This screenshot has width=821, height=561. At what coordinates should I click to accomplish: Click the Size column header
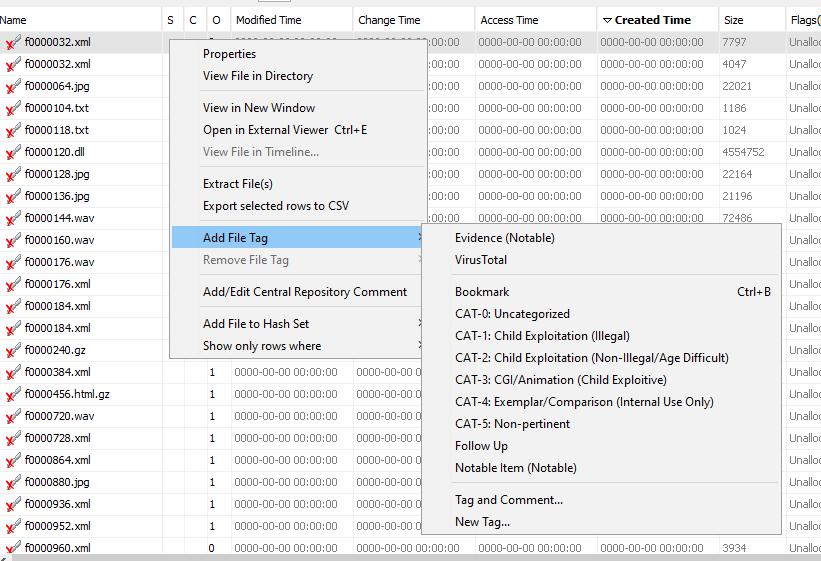[x=734, y=20]
